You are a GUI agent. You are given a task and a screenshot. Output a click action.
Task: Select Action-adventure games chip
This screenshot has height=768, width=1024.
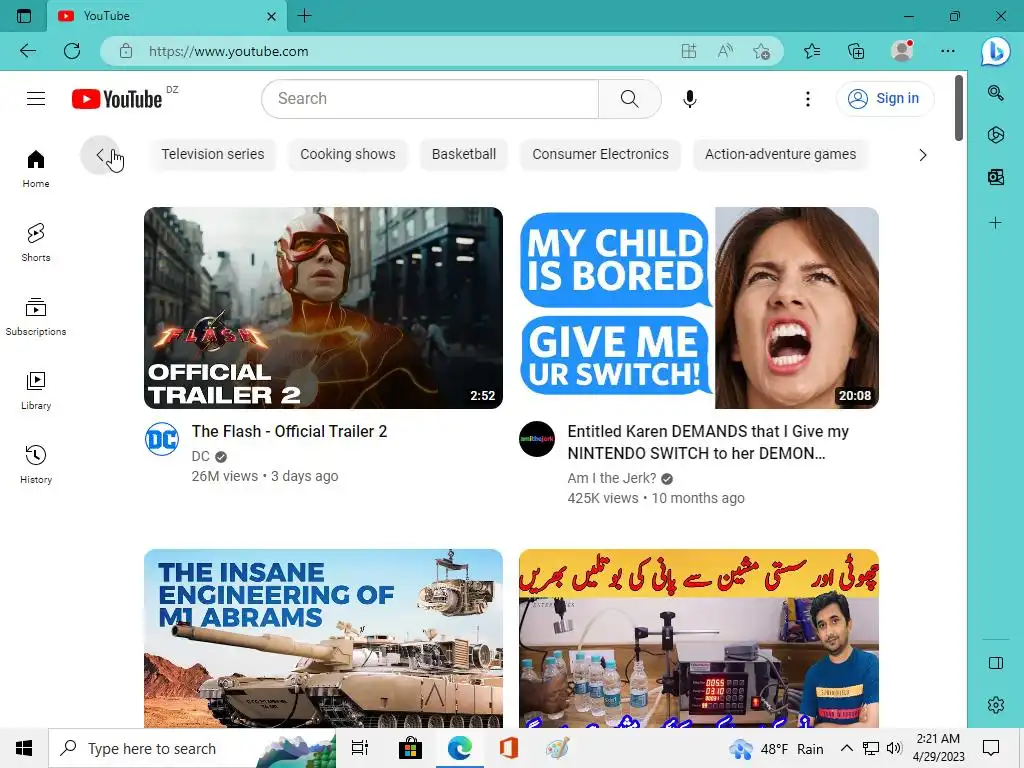click(780, 154)
